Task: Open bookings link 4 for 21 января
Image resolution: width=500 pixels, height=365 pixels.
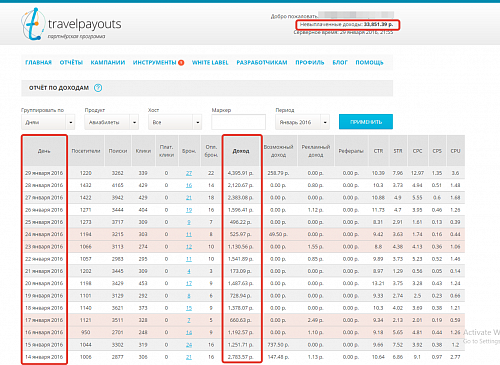Action: pyautogui.click(x=189, y=271)
